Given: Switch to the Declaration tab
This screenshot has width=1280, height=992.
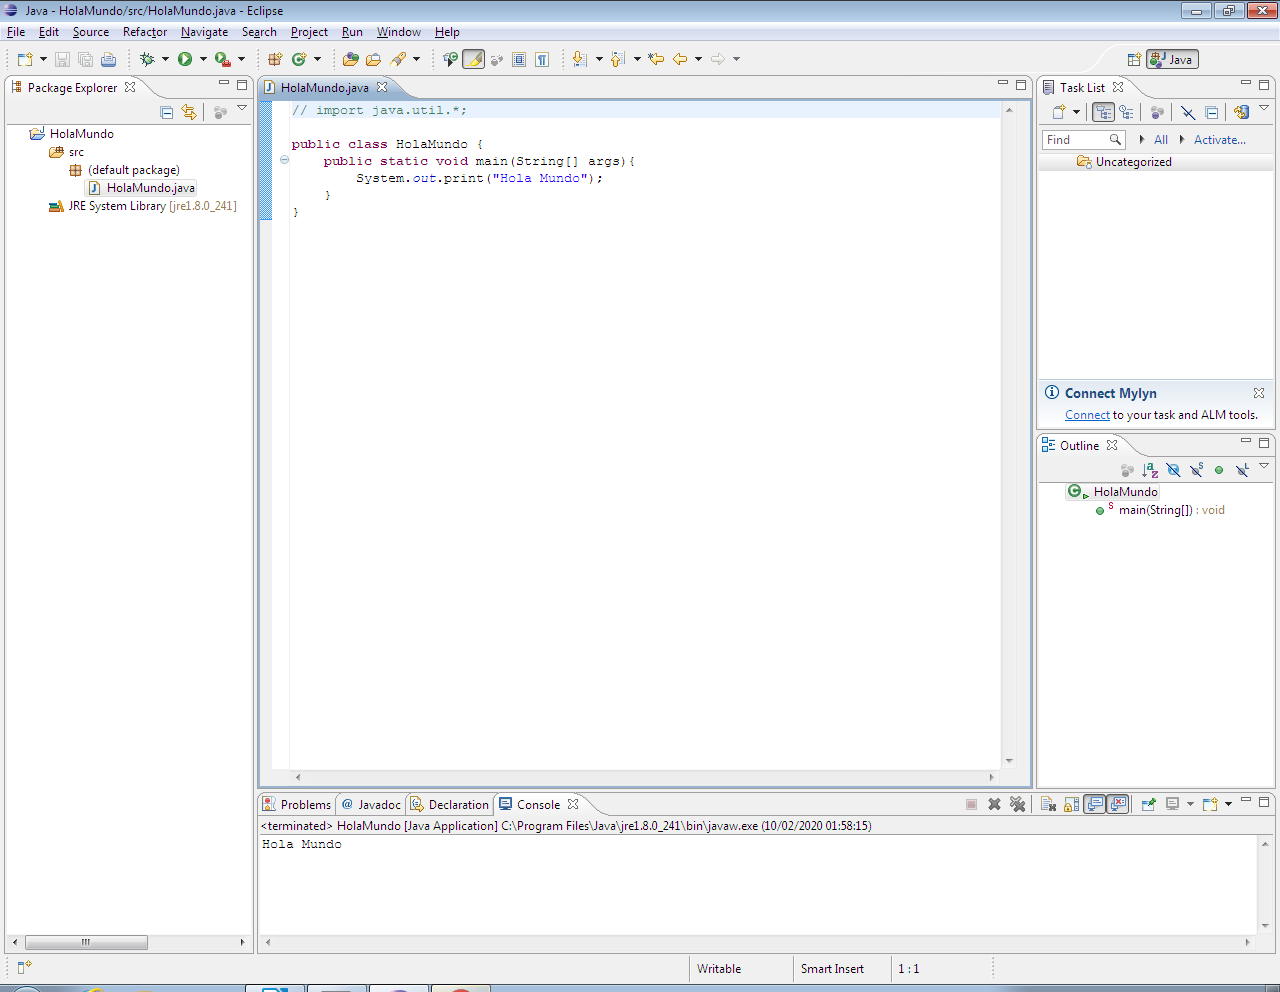Looking at the screenshot, I should pos(449,804).
